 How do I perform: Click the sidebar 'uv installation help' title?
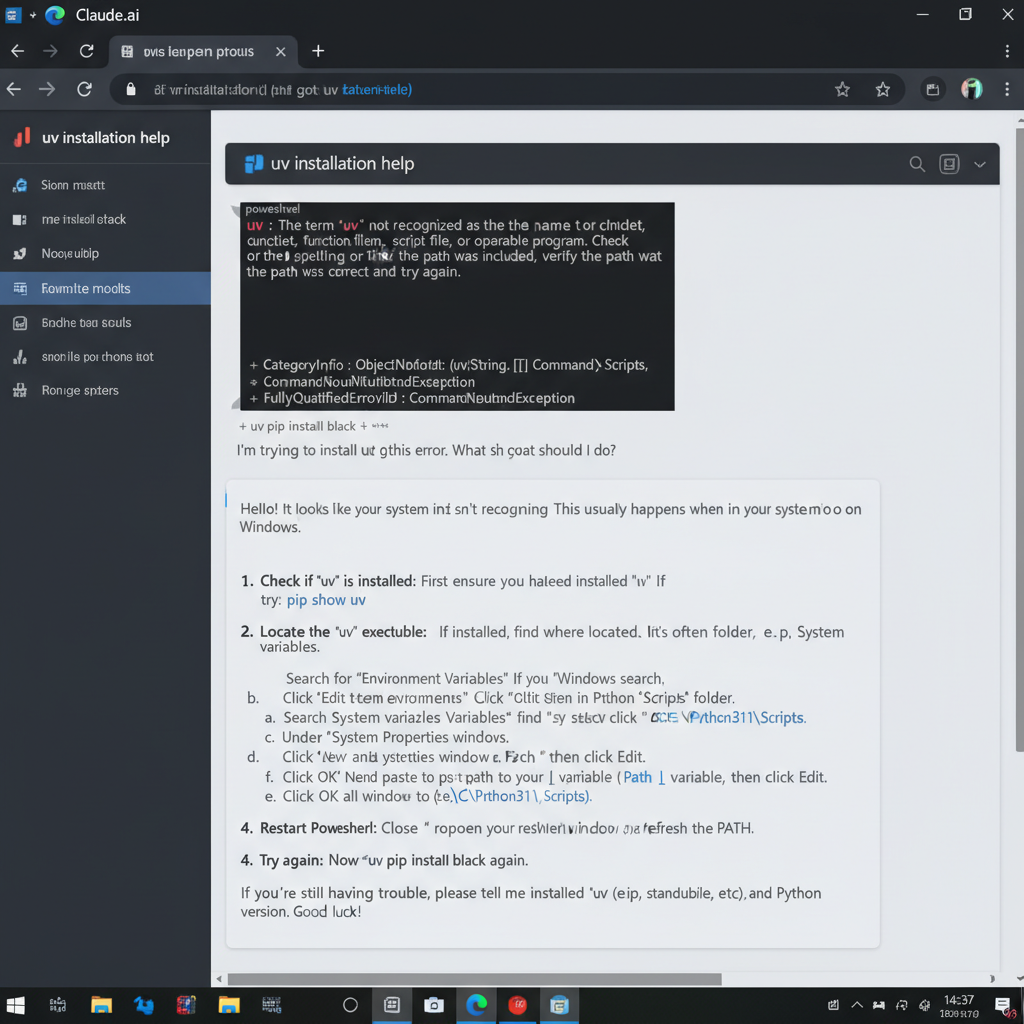pos(106,138)
